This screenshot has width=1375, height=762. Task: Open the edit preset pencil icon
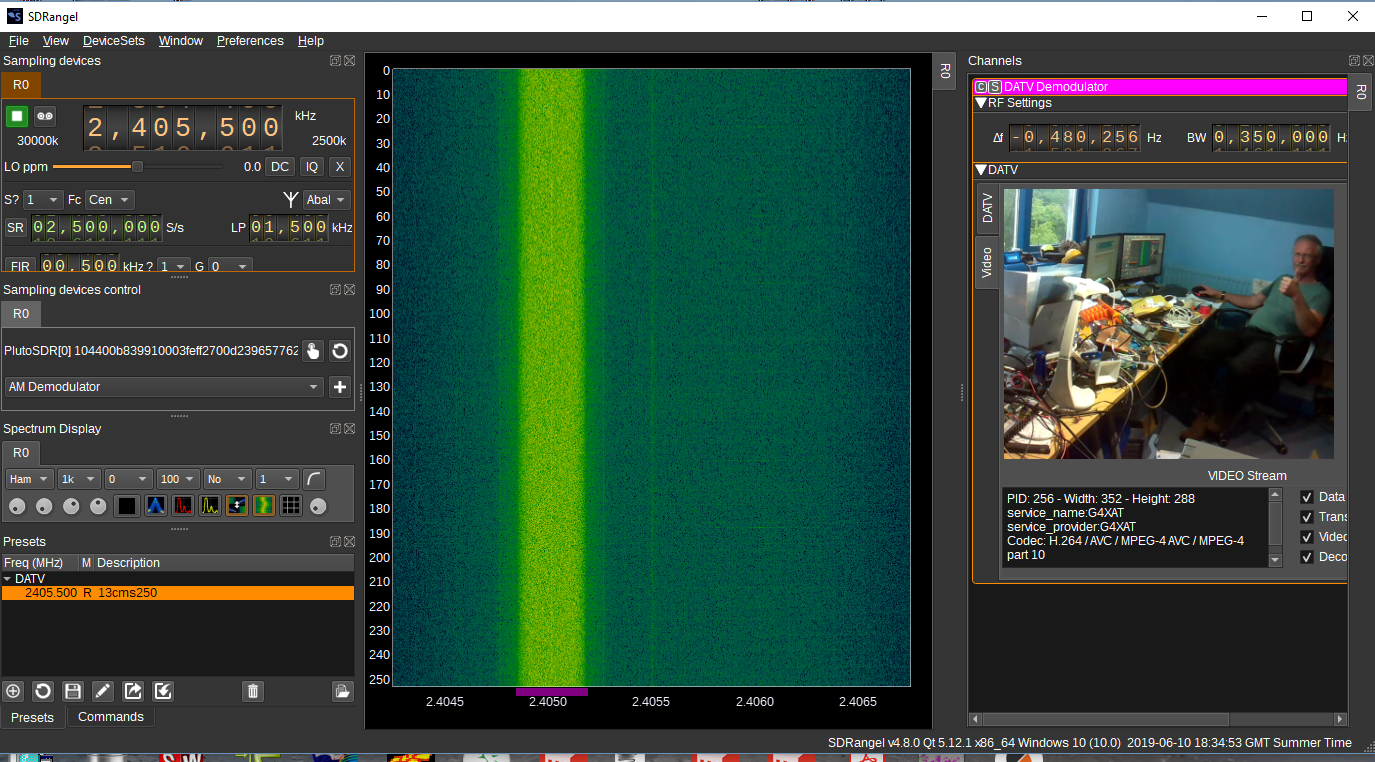[102, 690]
